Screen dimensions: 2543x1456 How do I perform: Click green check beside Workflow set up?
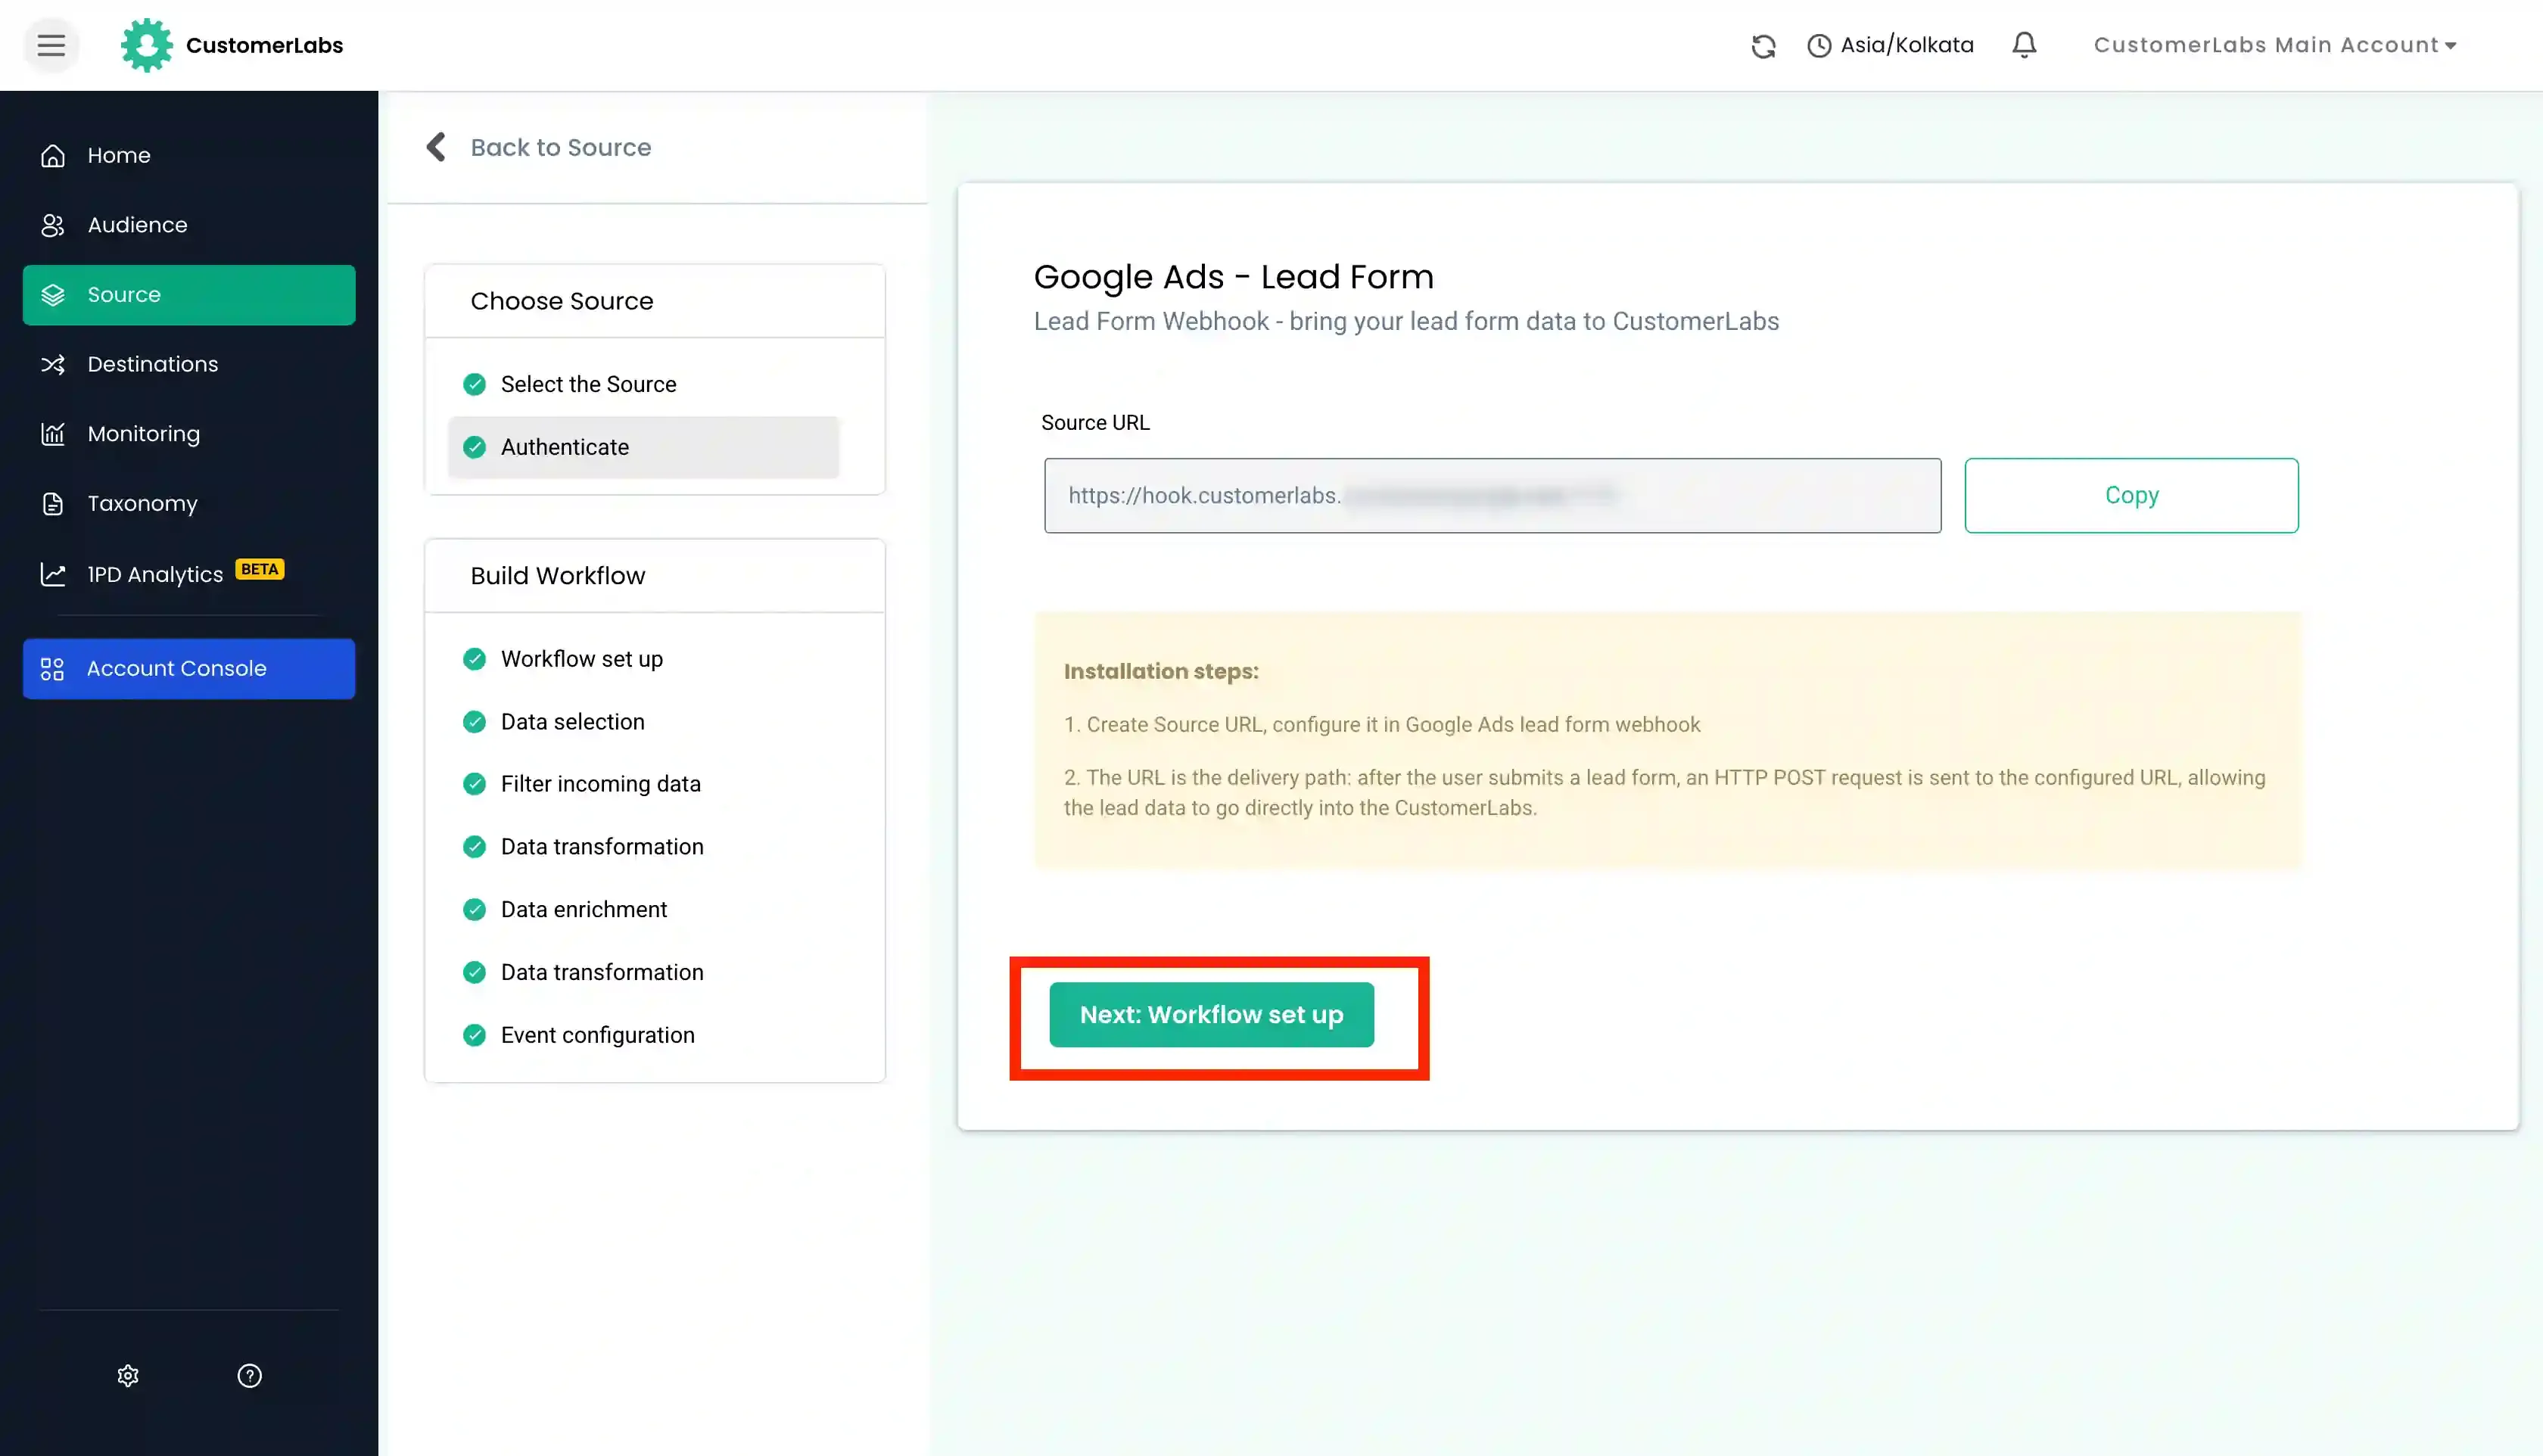(x=475, y=659)
